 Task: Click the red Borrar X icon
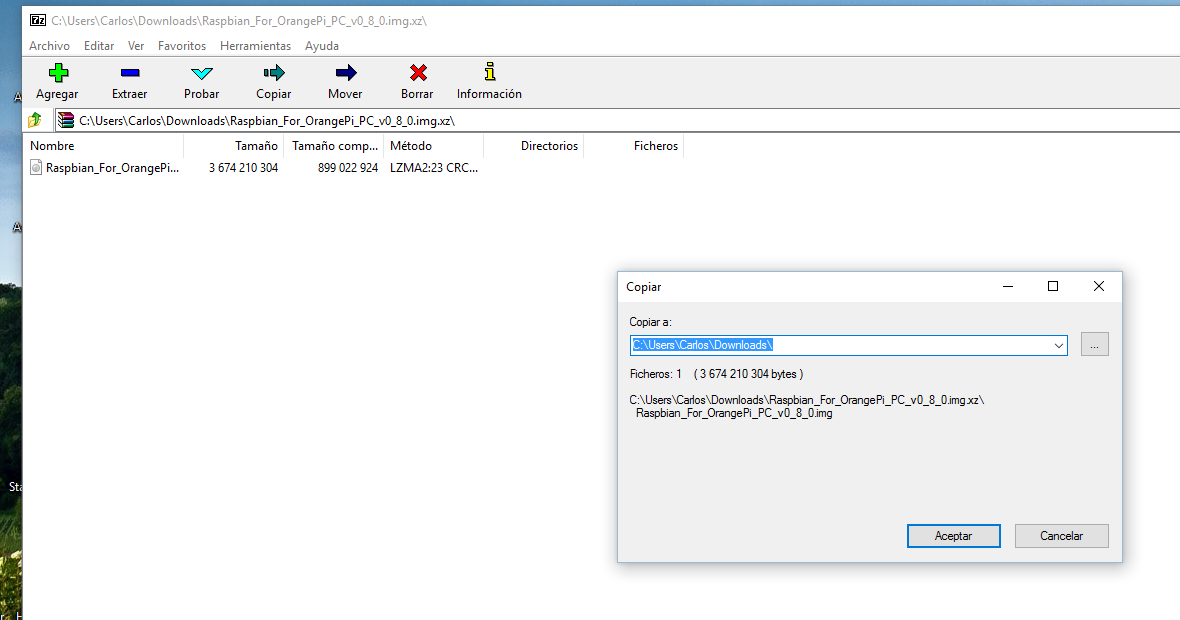tap(418, 73)
